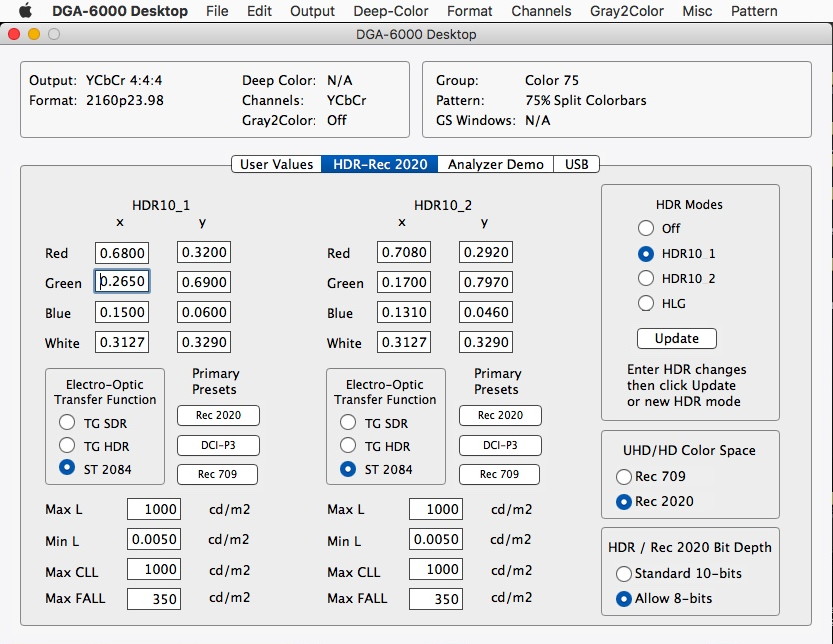Open the Deep-Color menu
The height and width of the screenshot is (644, 833).
391,11
